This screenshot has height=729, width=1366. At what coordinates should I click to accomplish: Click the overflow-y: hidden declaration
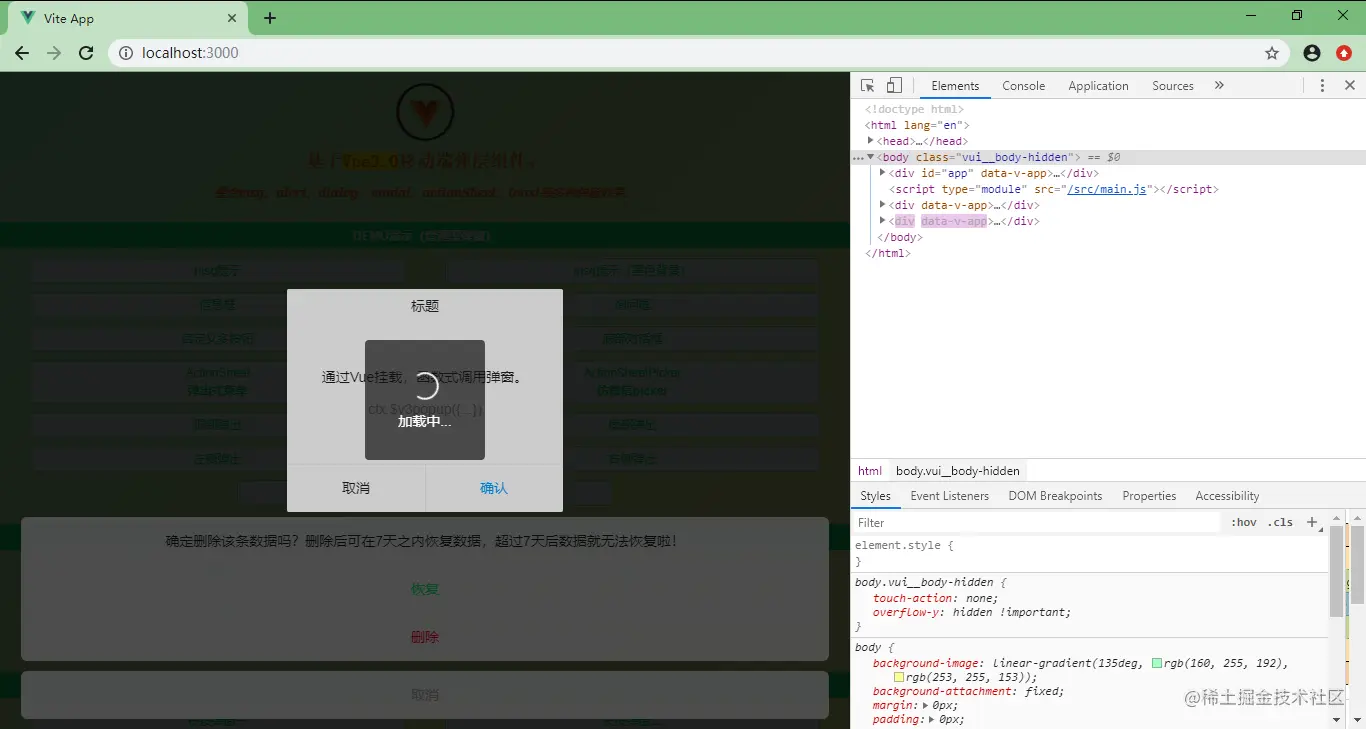(971, 612)
